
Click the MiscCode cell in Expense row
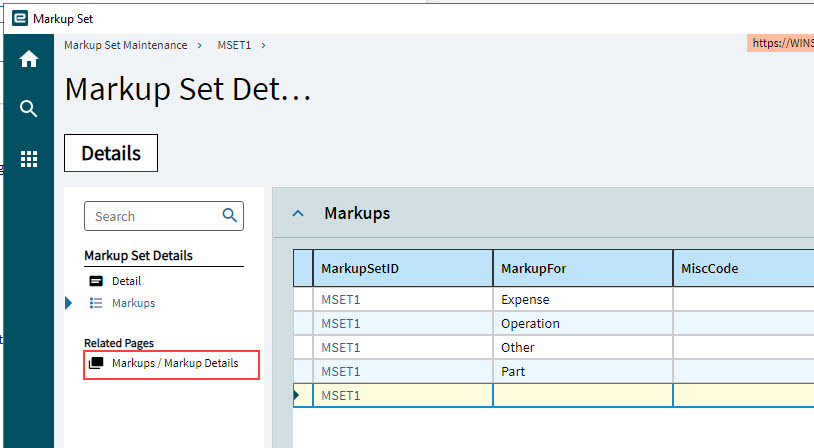(x=744, y=300)
